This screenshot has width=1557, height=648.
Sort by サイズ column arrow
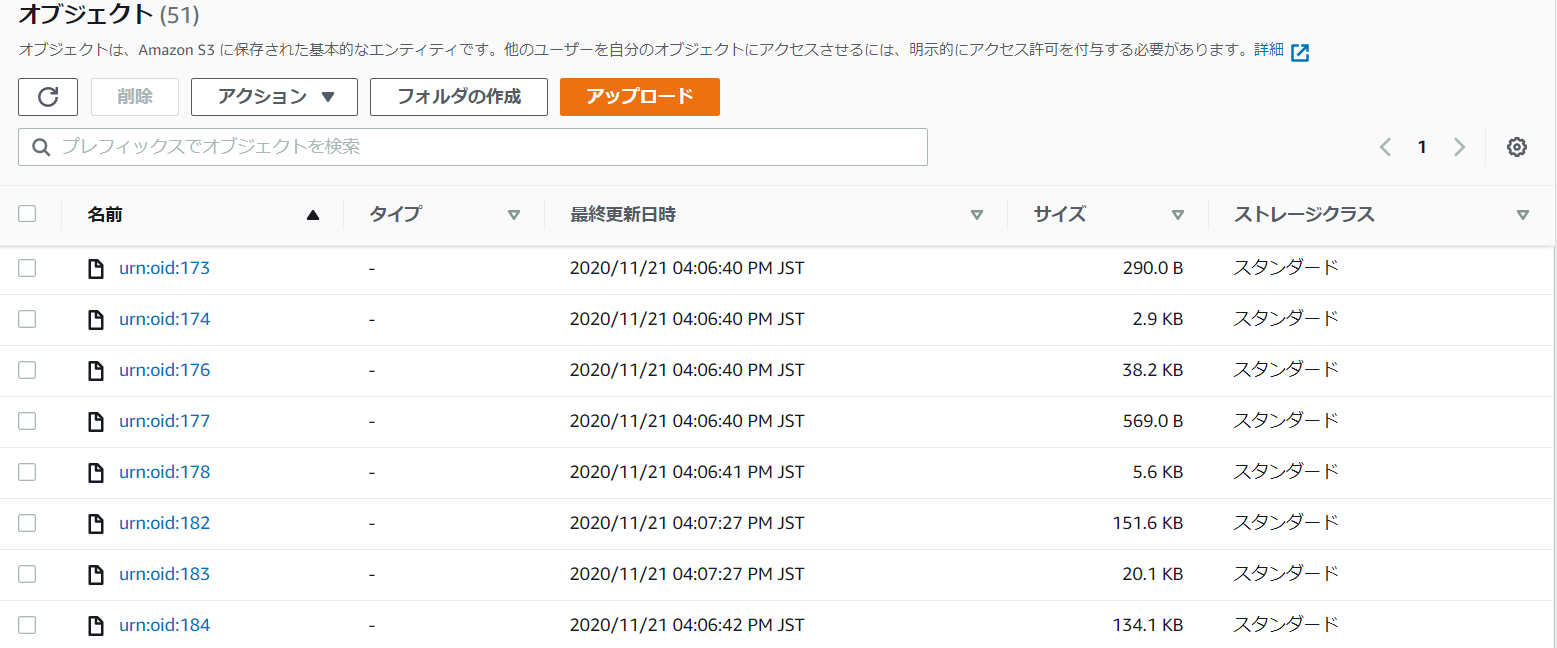pos(1178,214)
